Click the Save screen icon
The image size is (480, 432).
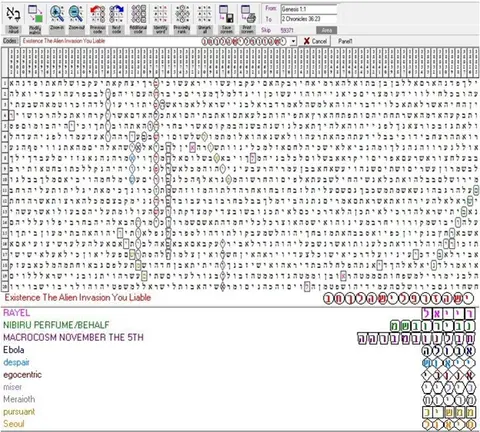click(x=226, y=14)
